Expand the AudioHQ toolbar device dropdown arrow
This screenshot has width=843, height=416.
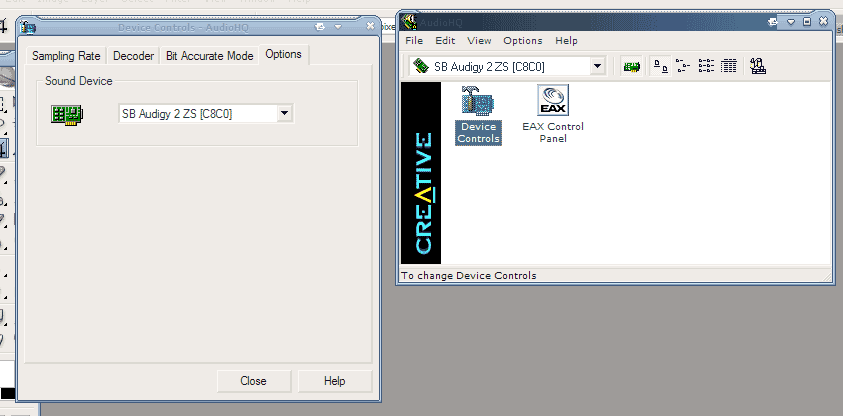tap(597, 67)
